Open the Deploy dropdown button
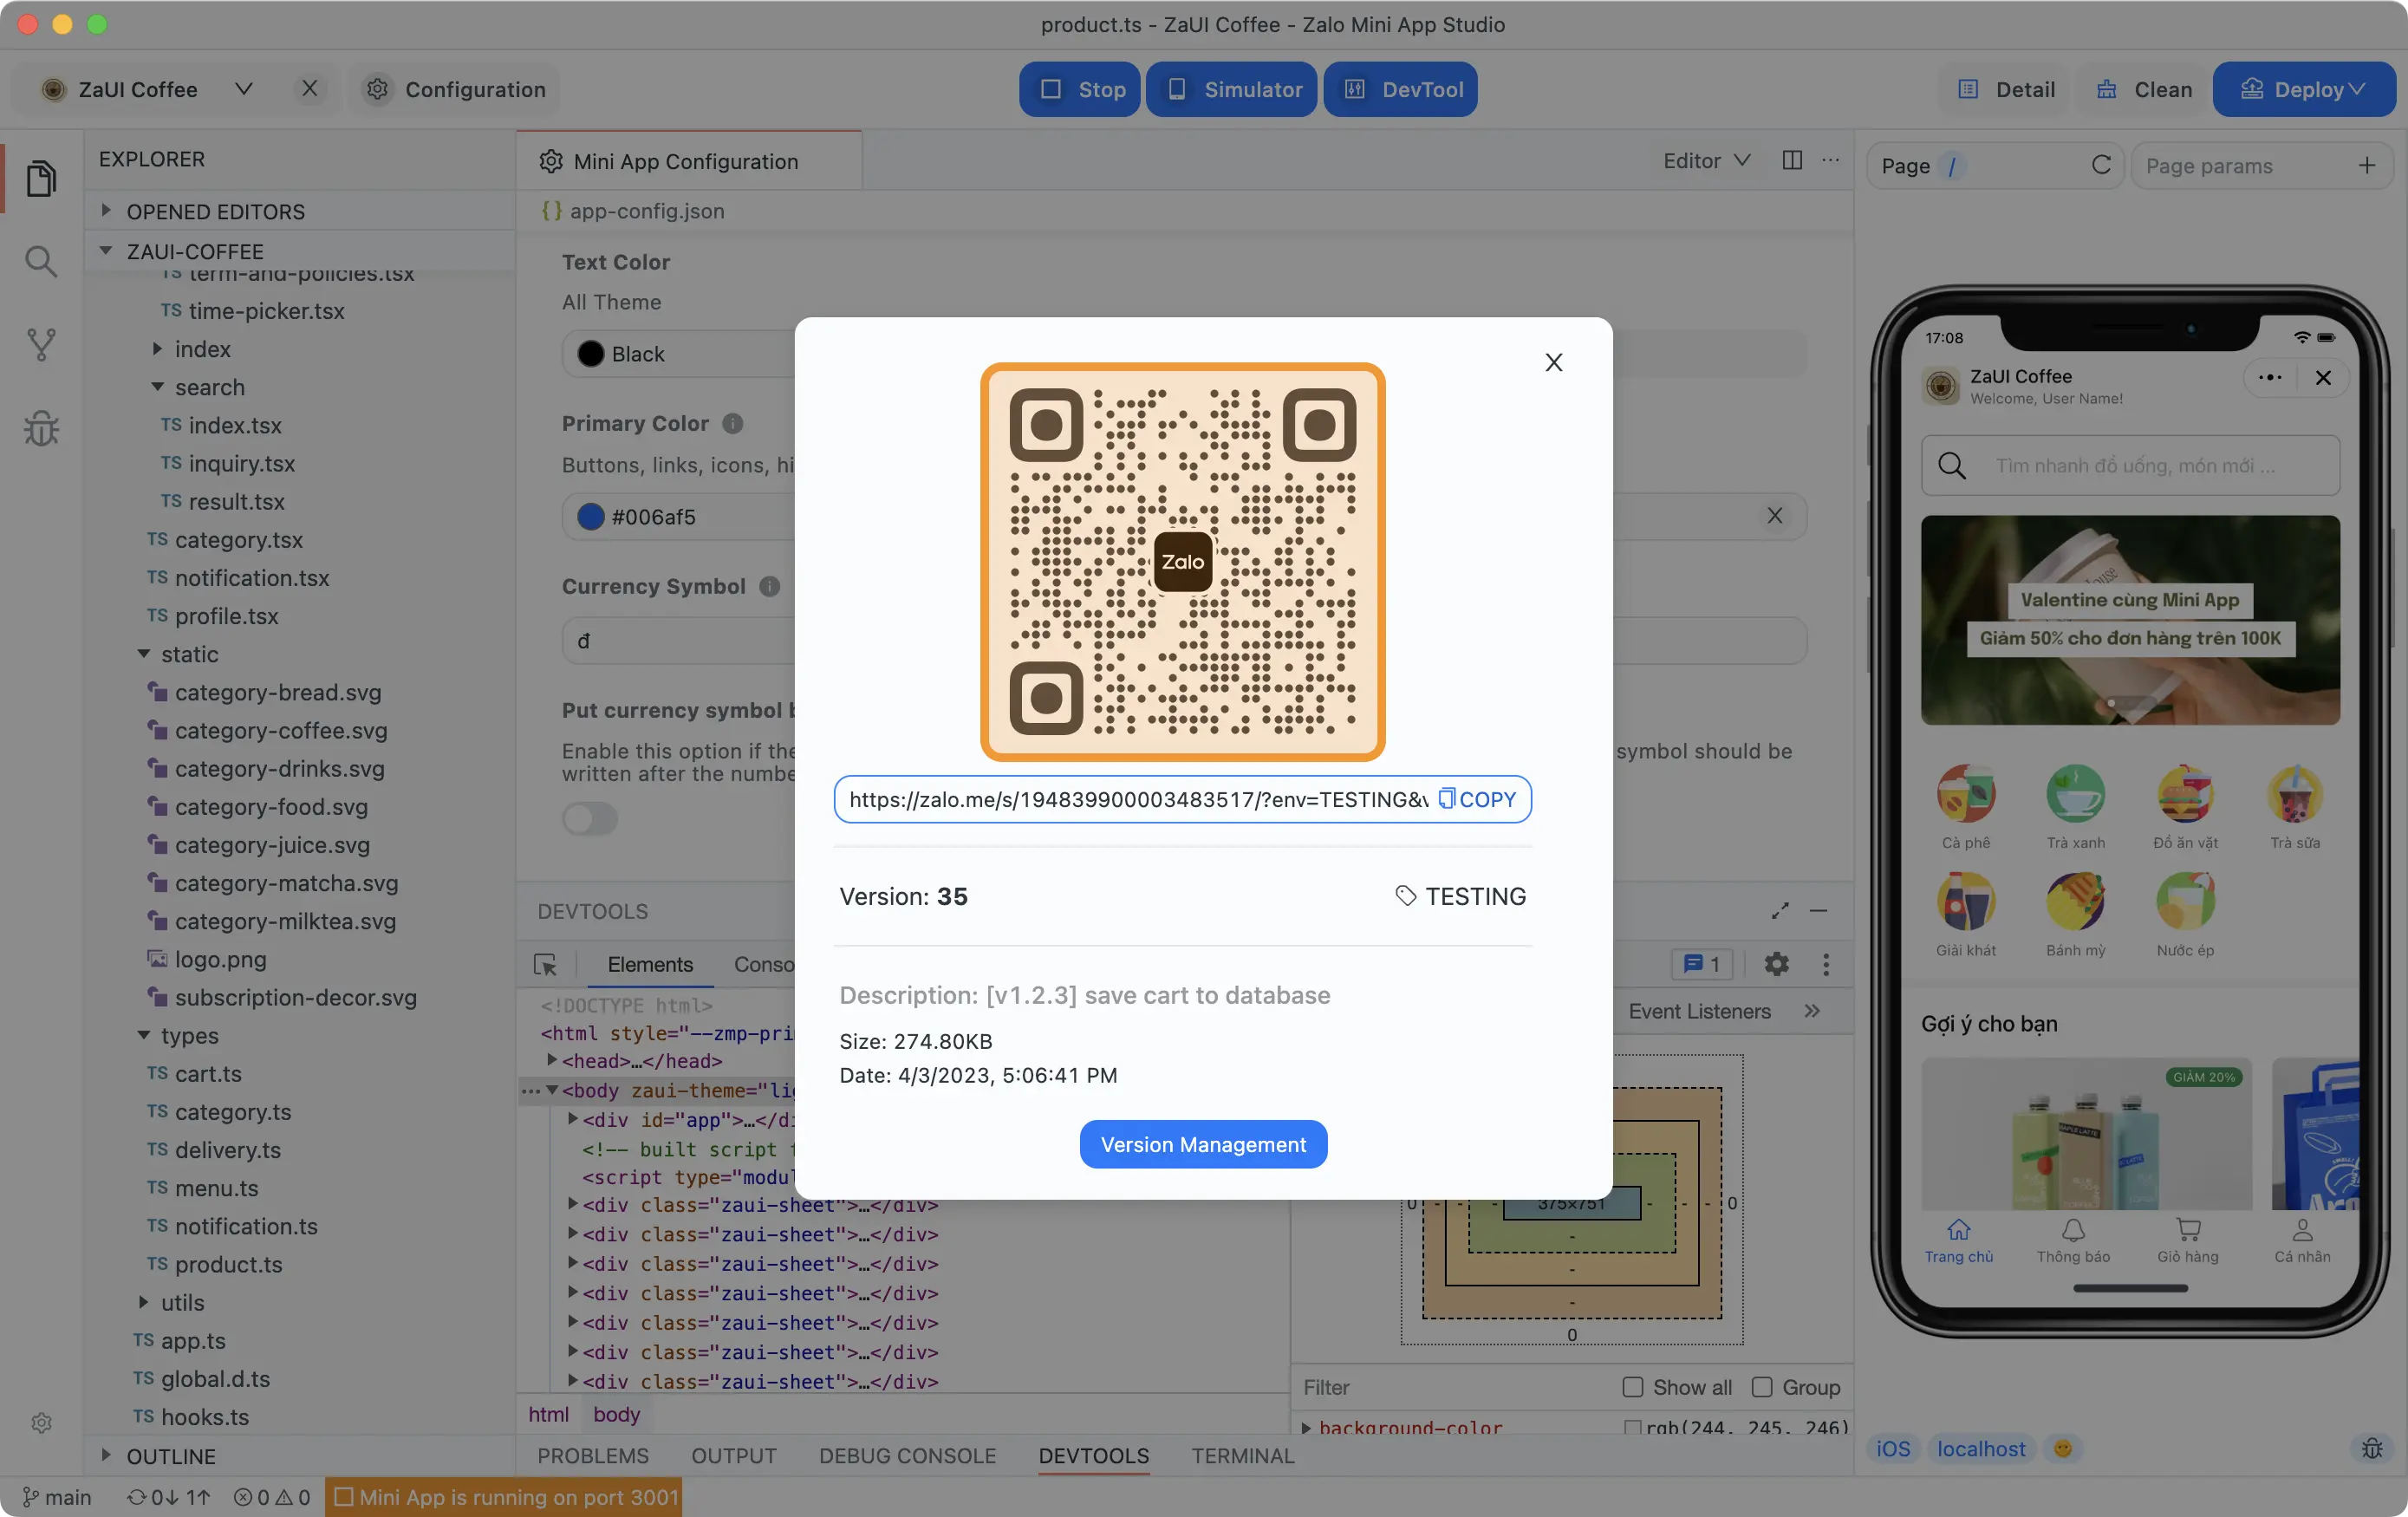Viewport: 2408px width, 1517px height. (x=2303, y=89)
